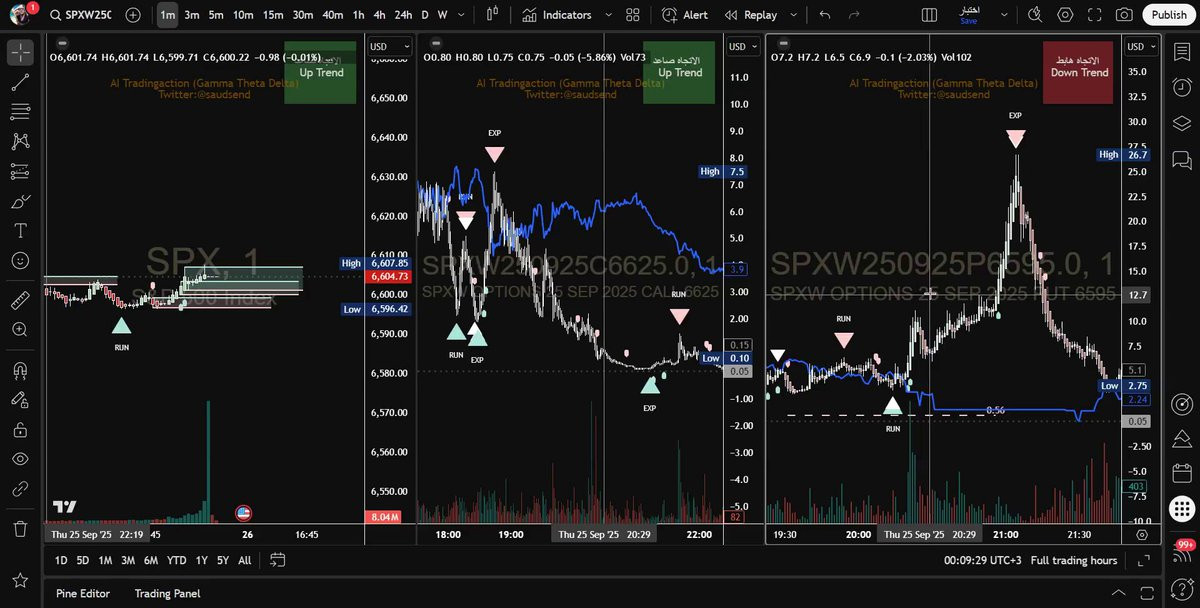Image resolution: width=1200 pixels, height=608 pixels.
Task: Switch to the D daily timeframe
Action: [x=424, y=15]
